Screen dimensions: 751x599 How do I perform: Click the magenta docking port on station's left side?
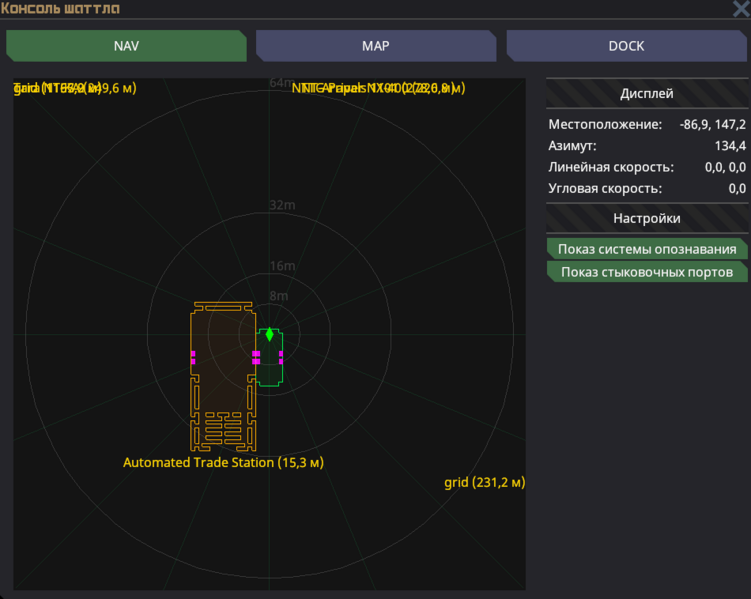(193, 357)
